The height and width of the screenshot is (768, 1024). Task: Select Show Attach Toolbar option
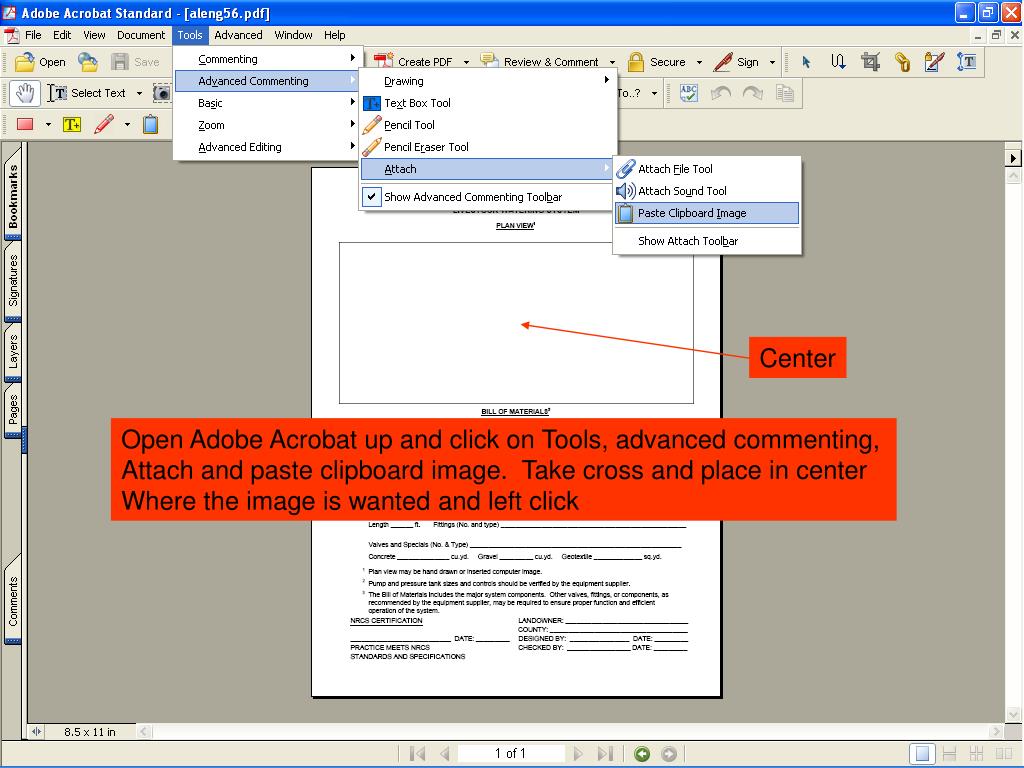coord(706,241)
